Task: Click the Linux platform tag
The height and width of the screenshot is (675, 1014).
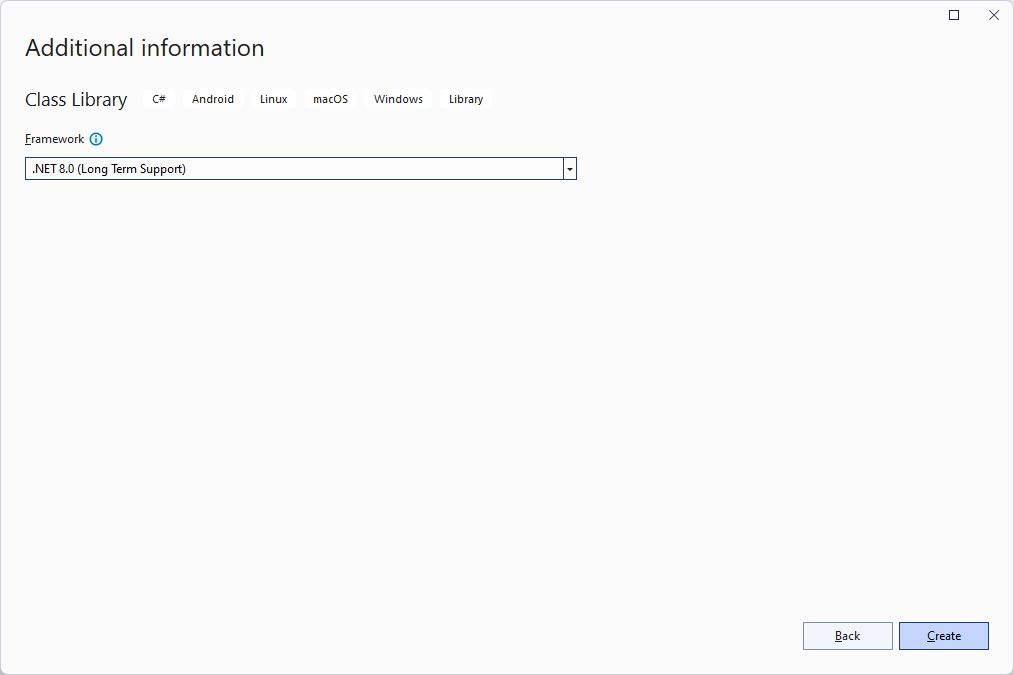Action: [x=272, y=98]
